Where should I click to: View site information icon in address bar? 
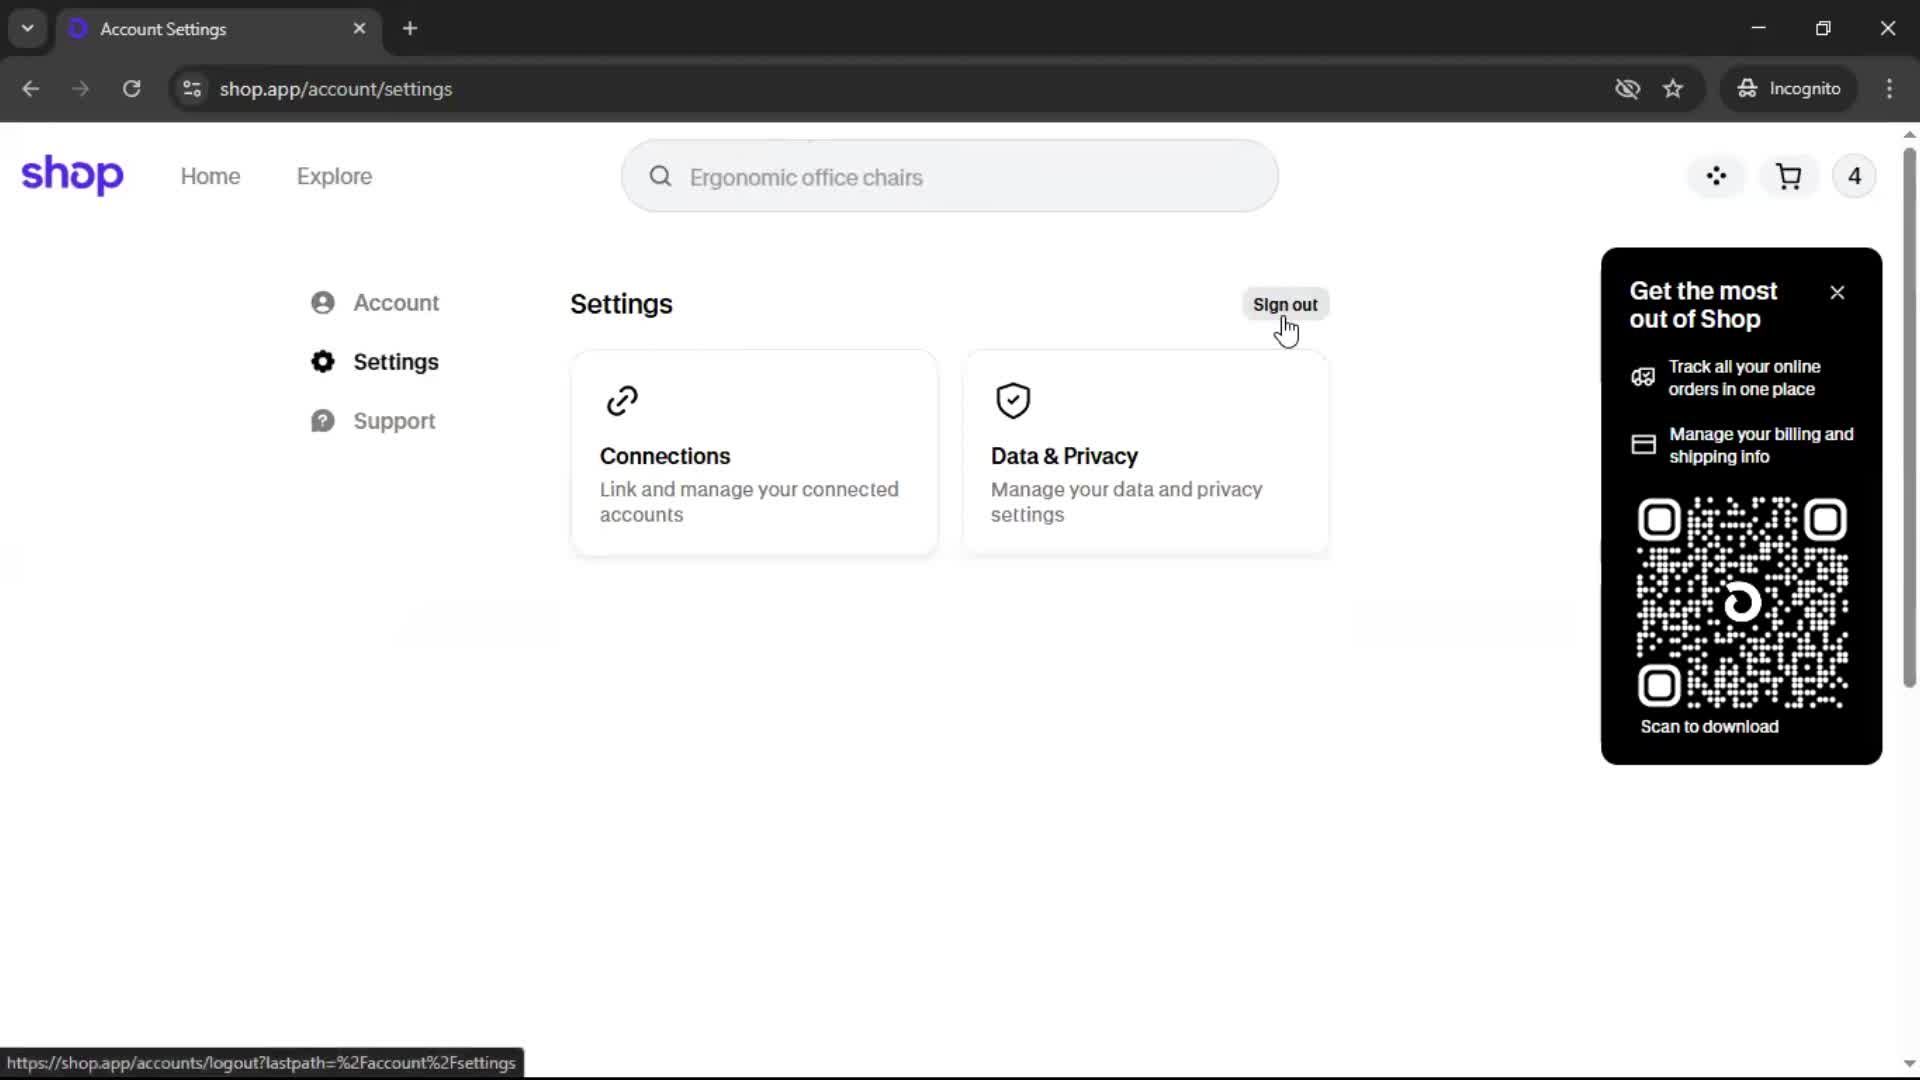(x=192, y=89)
